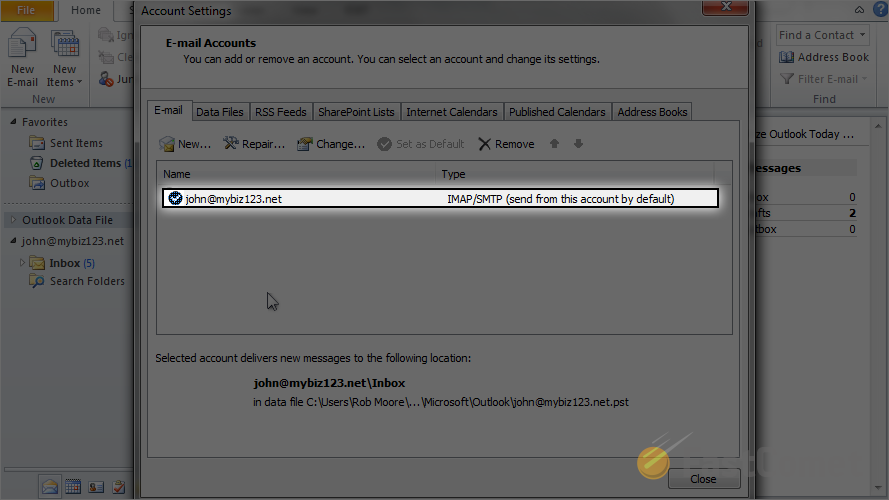The image size is (889, 500).
Task: Click the Outlook Help question icon
Action: coord(880,10)
